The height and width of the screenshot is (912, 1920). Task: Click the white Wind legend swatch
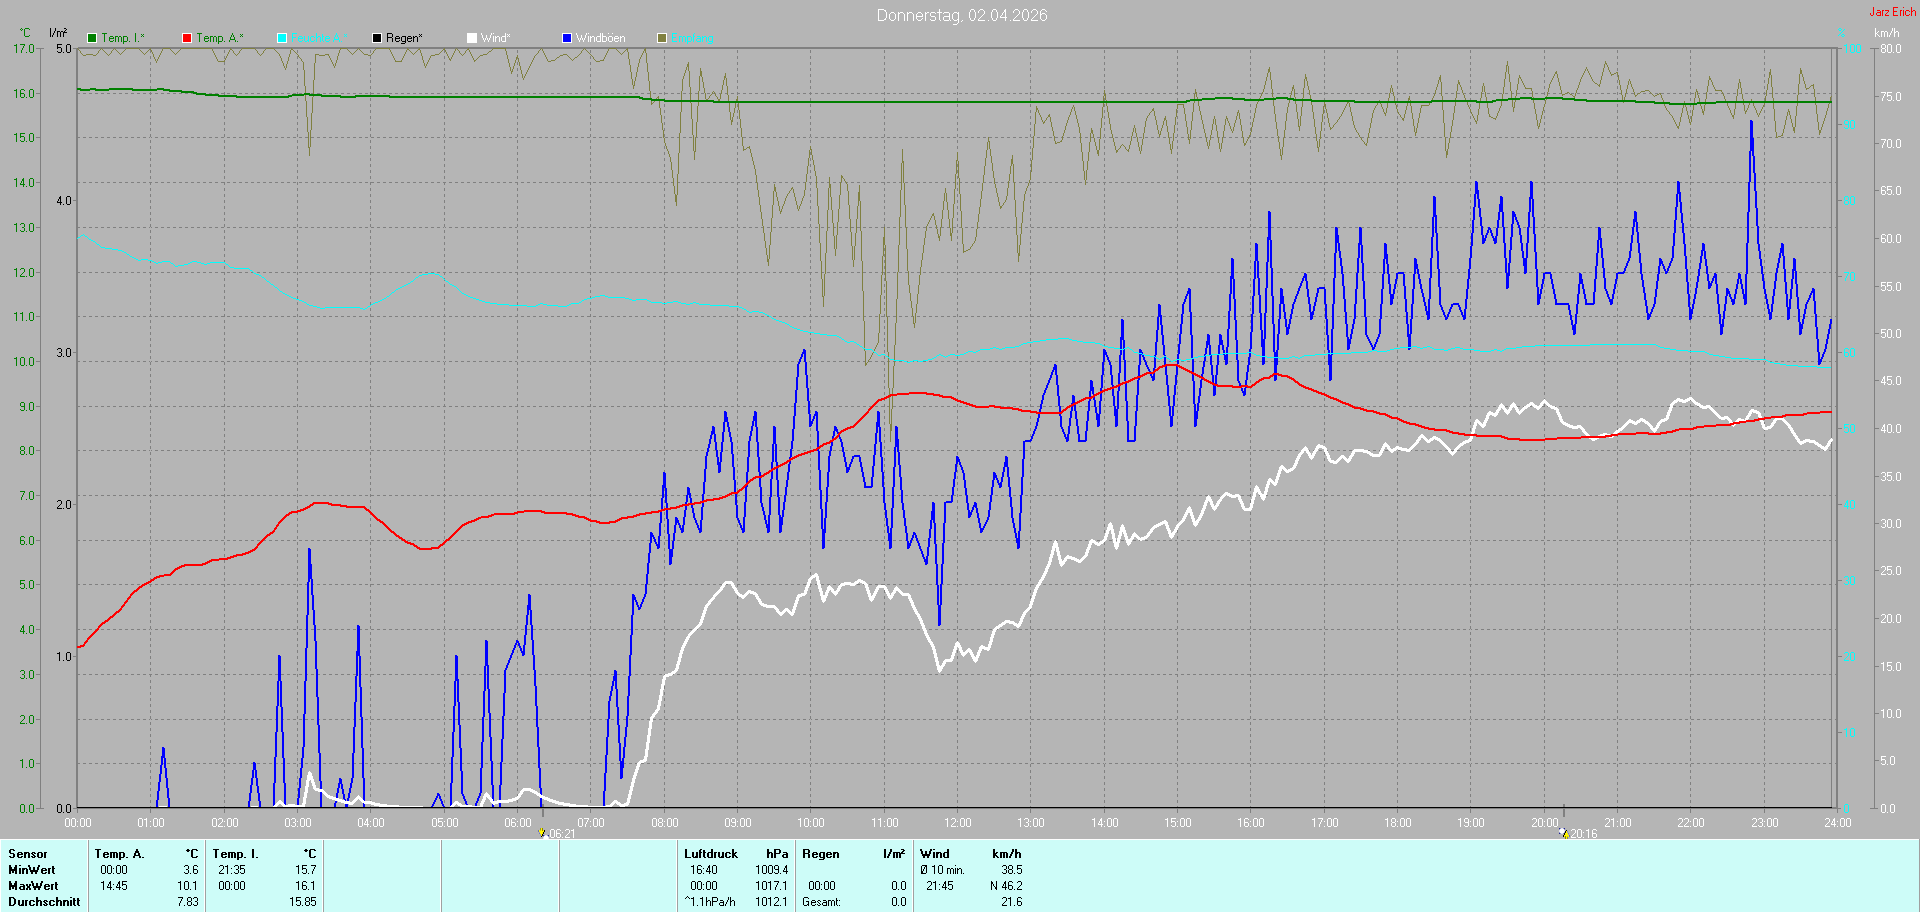[x=472, y=38]
